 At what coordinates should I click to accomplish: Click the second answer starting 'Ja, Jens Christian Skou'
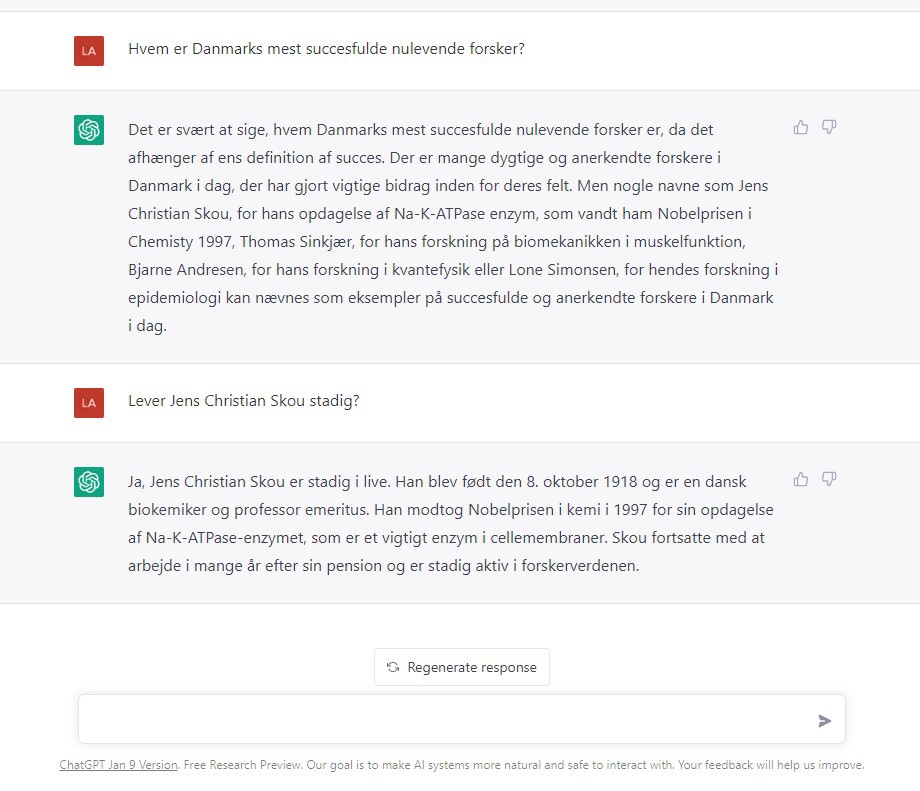point(450,523)
